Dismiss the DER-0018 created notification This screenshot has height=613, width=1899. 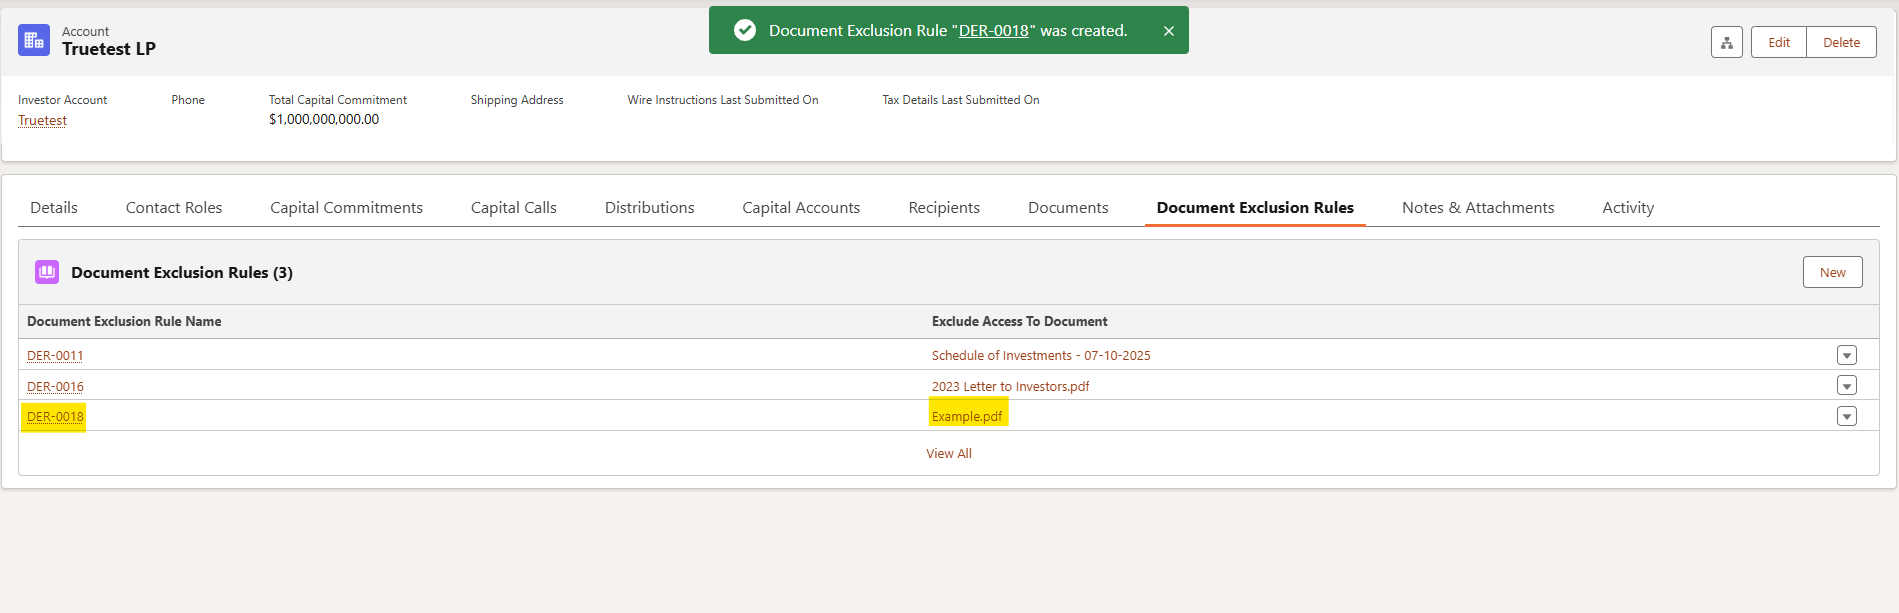[1168, 31]
